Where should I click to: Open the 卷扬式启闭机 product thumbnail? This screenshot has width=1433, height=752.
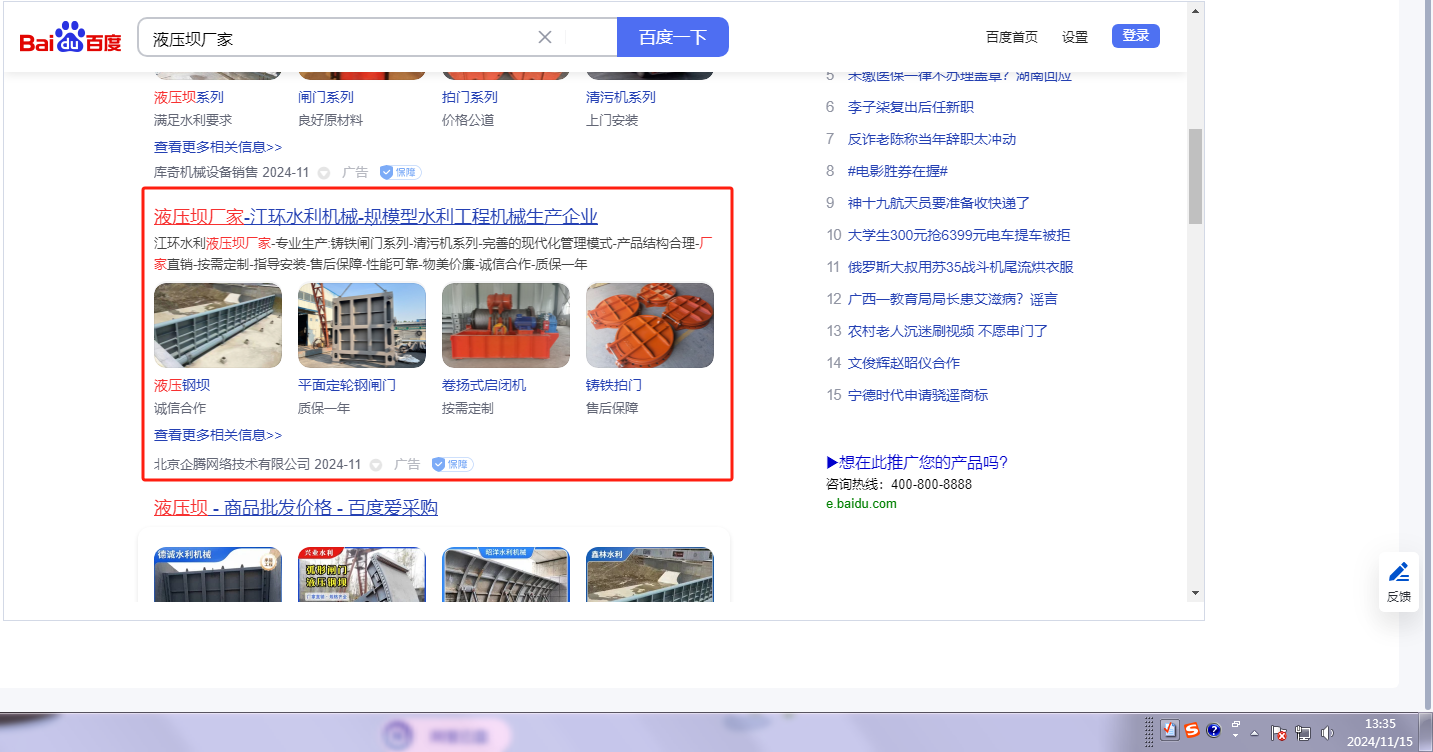pos(506,325)
